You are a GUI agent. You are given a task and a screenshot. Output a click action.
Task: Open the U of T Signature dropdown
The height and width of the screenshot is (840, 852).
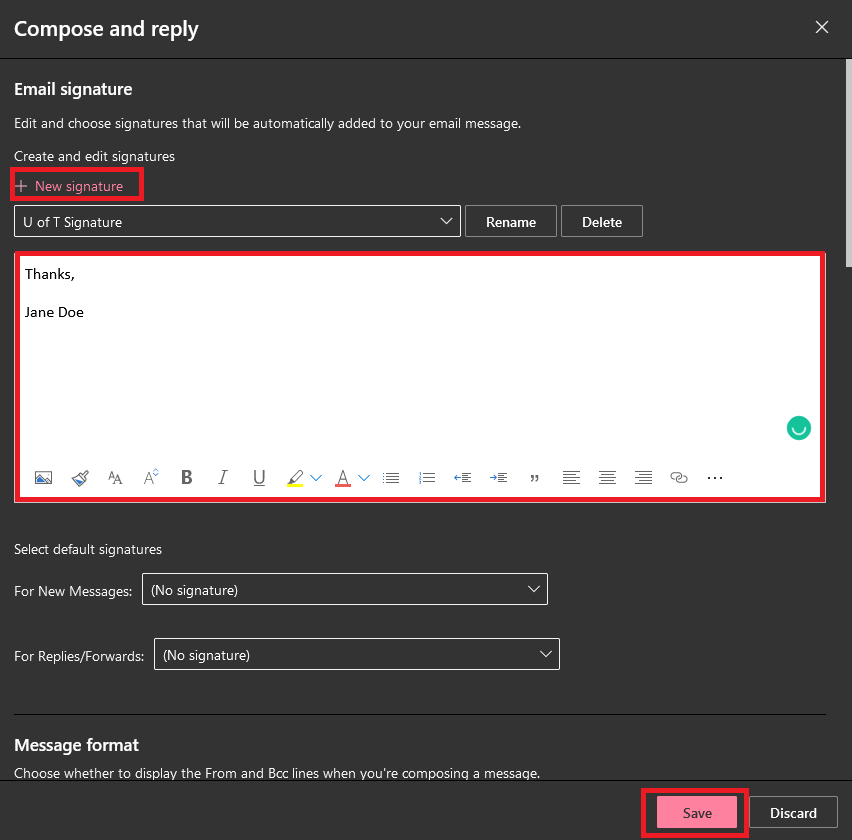click(237, 222)
